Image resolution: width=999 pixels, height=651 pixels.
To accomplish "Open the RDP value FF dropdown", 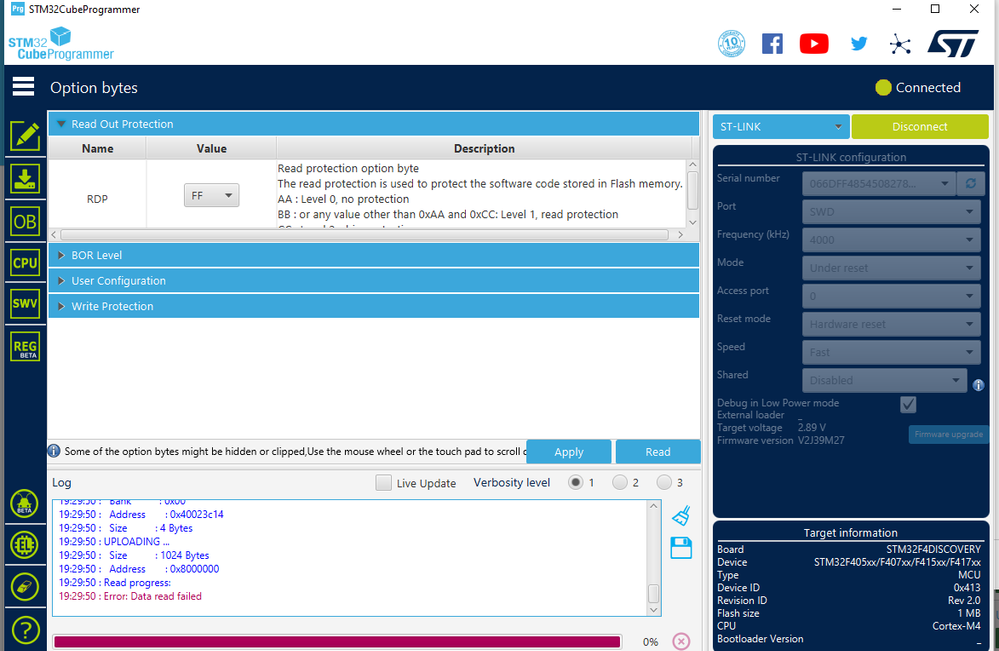I will coord(212,196).
